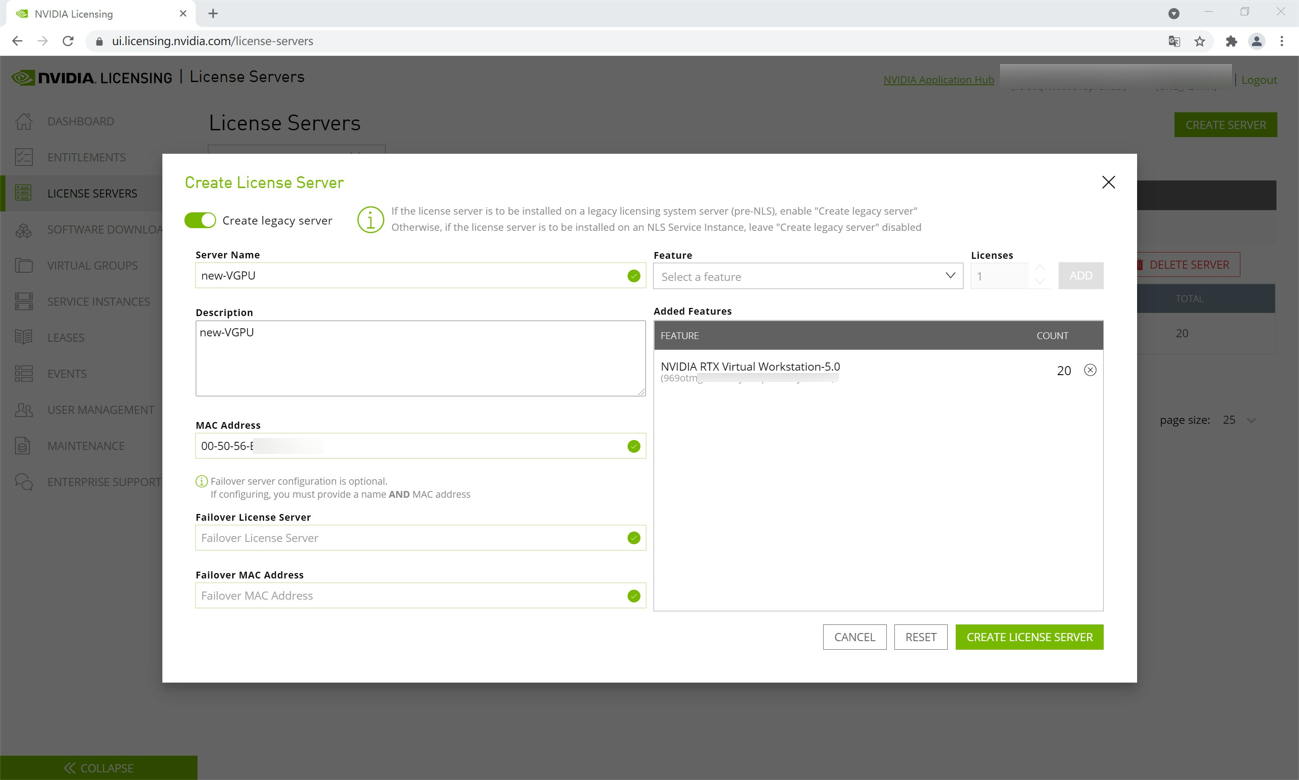Click the legacy server info icon
Viewport: 1299px width, 780px height.
[x=370, y=220]
